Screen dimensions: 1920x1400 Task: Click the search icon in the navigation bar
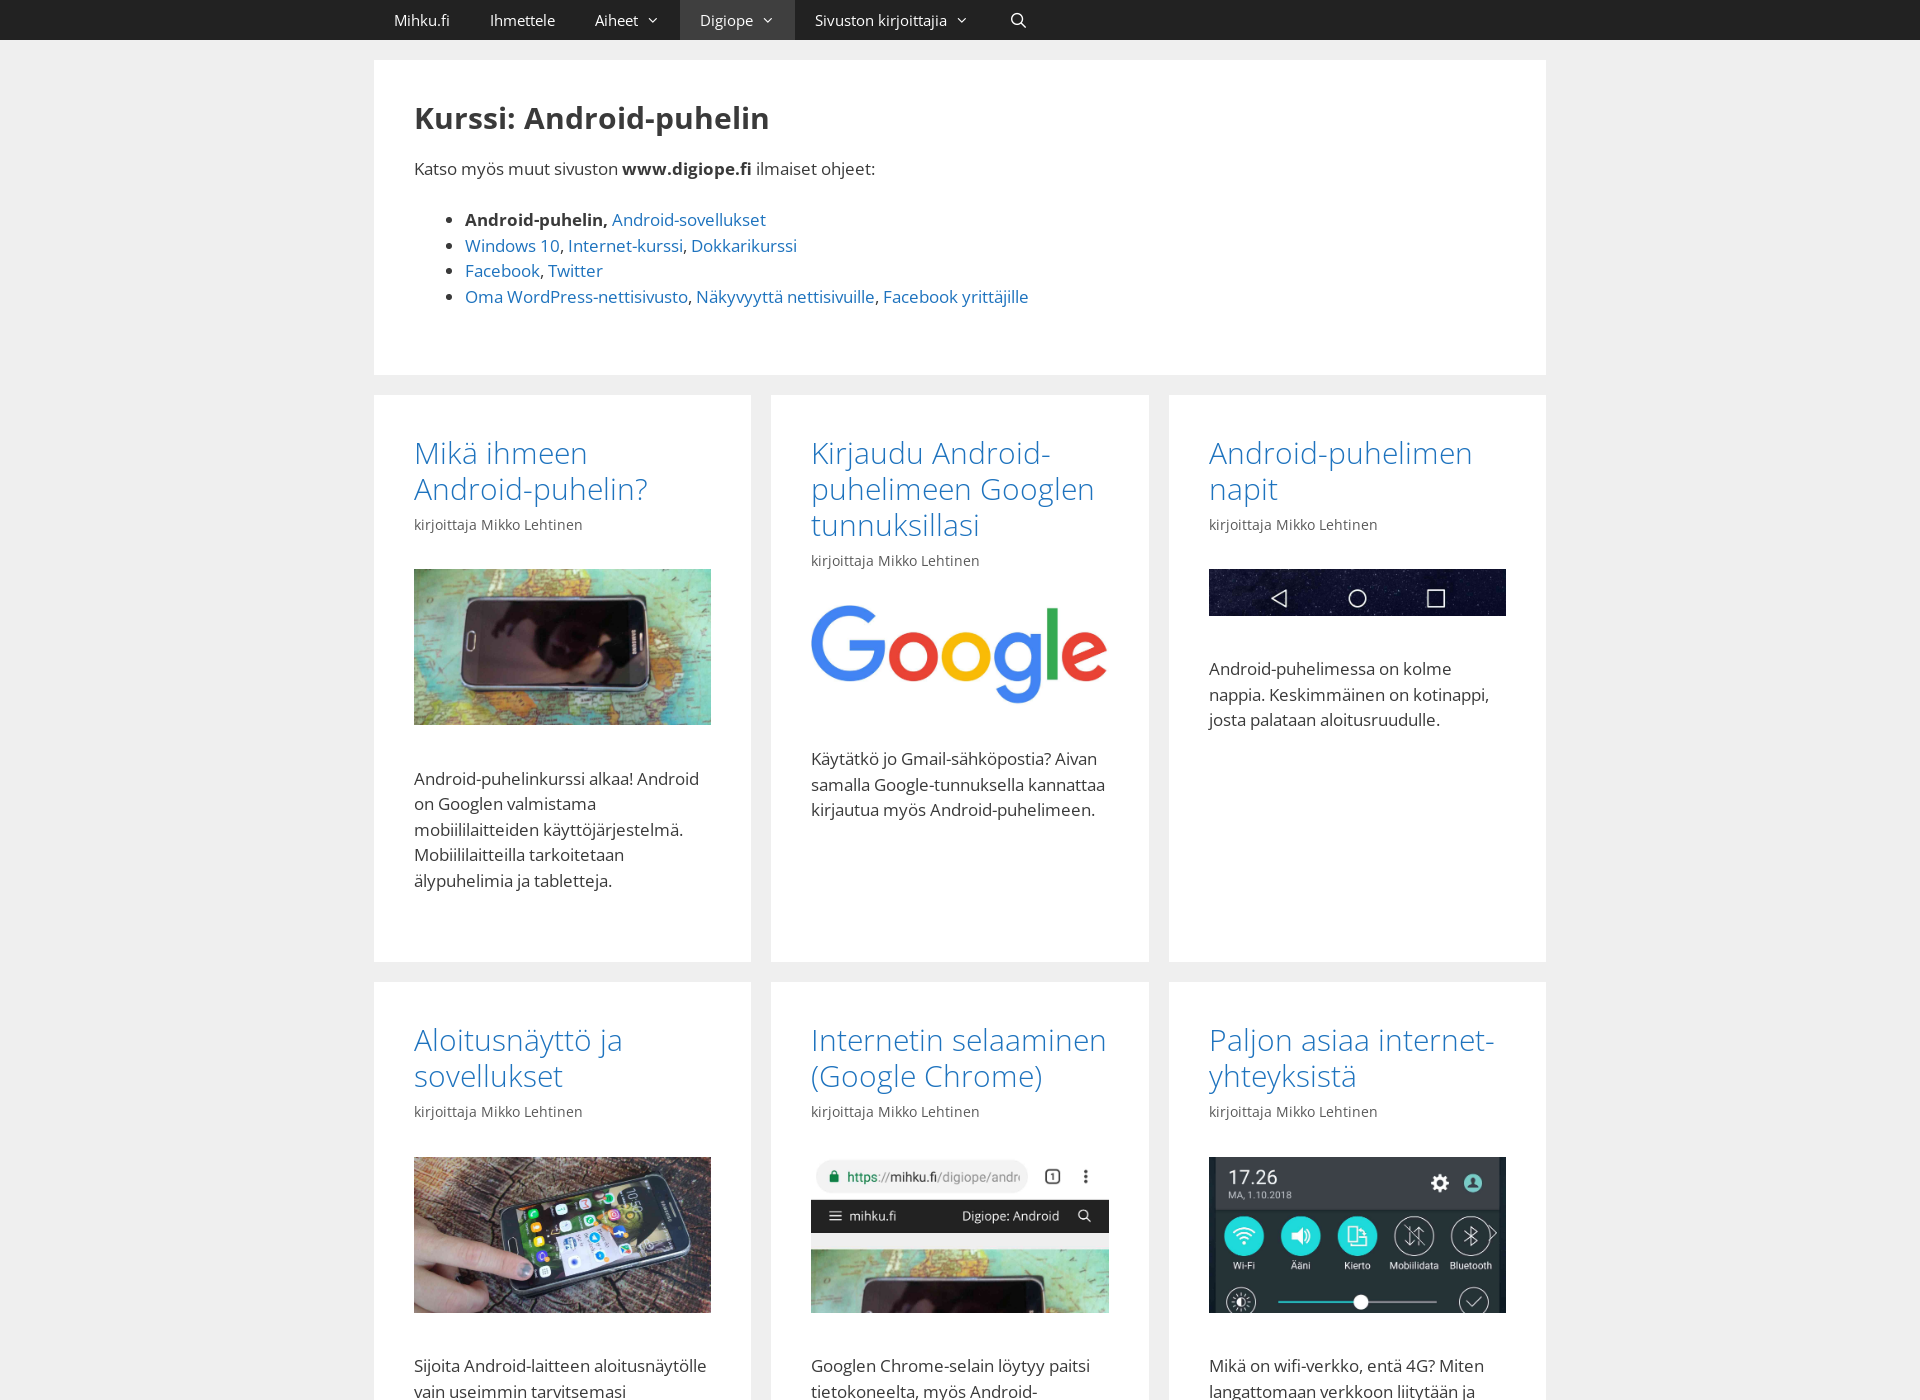1018,19
